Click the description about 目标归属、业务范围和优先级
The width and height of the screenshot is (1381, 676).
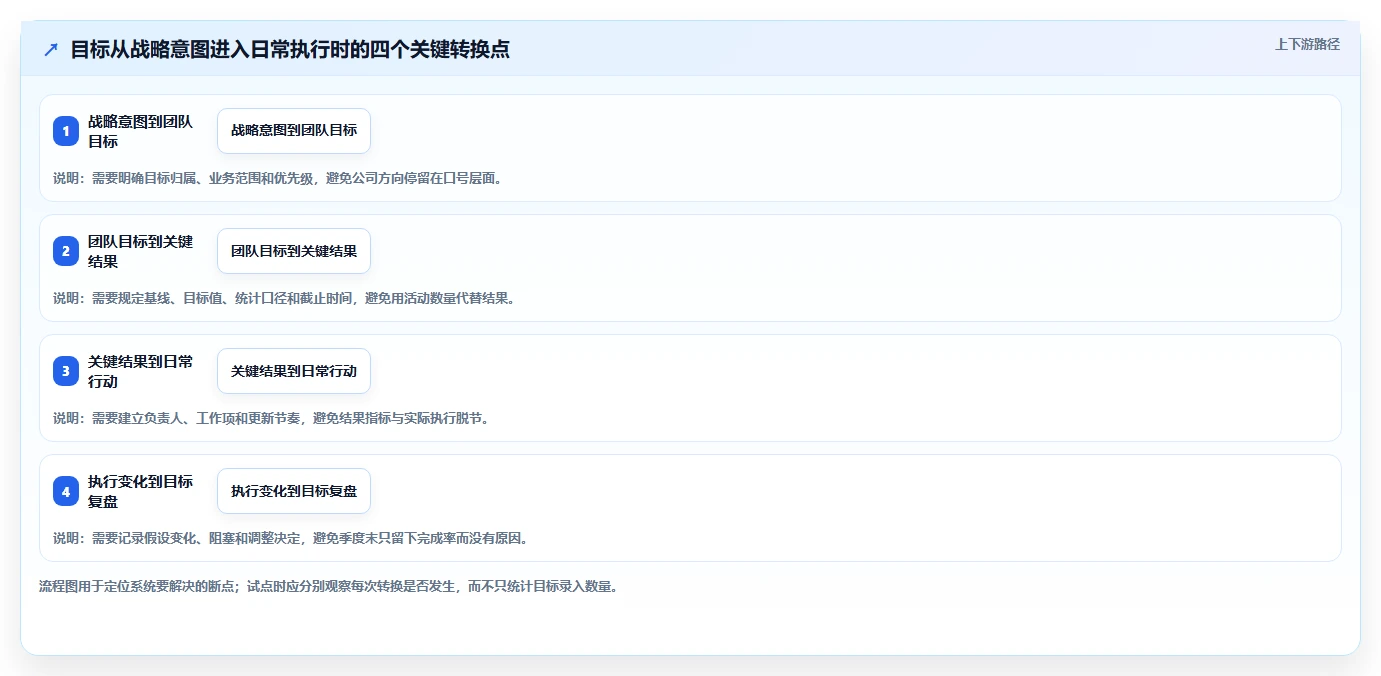click(278, 178)
